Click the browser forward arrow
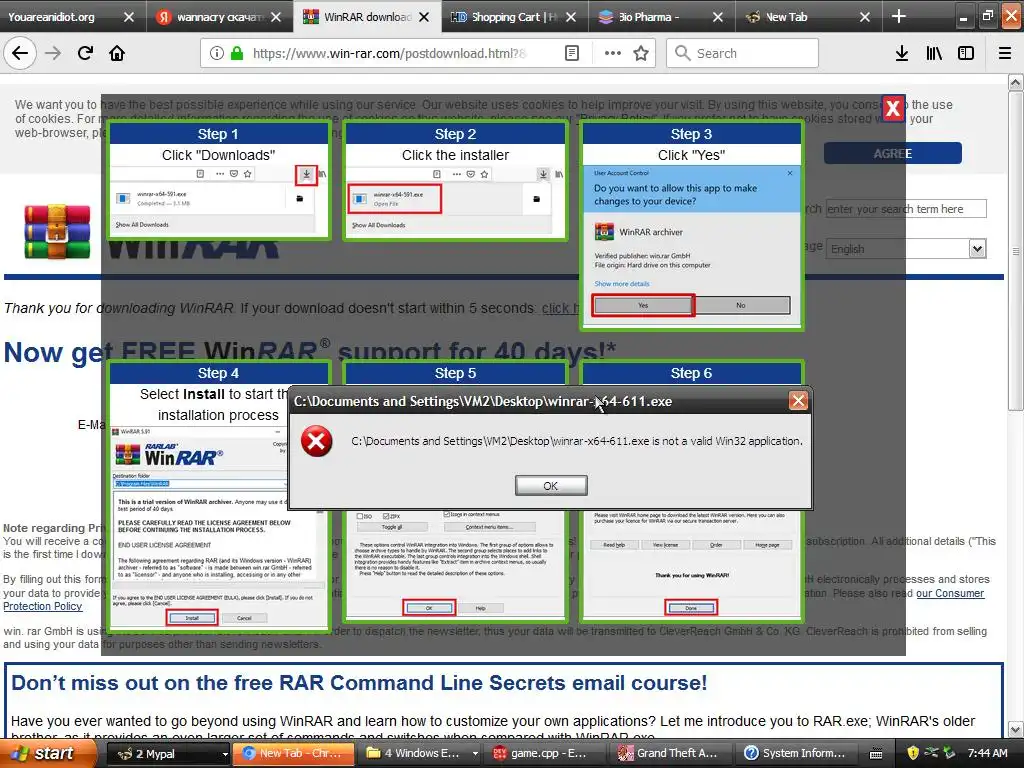The width and height of the screenshot is (1024, 768). (x=53, y=53)
